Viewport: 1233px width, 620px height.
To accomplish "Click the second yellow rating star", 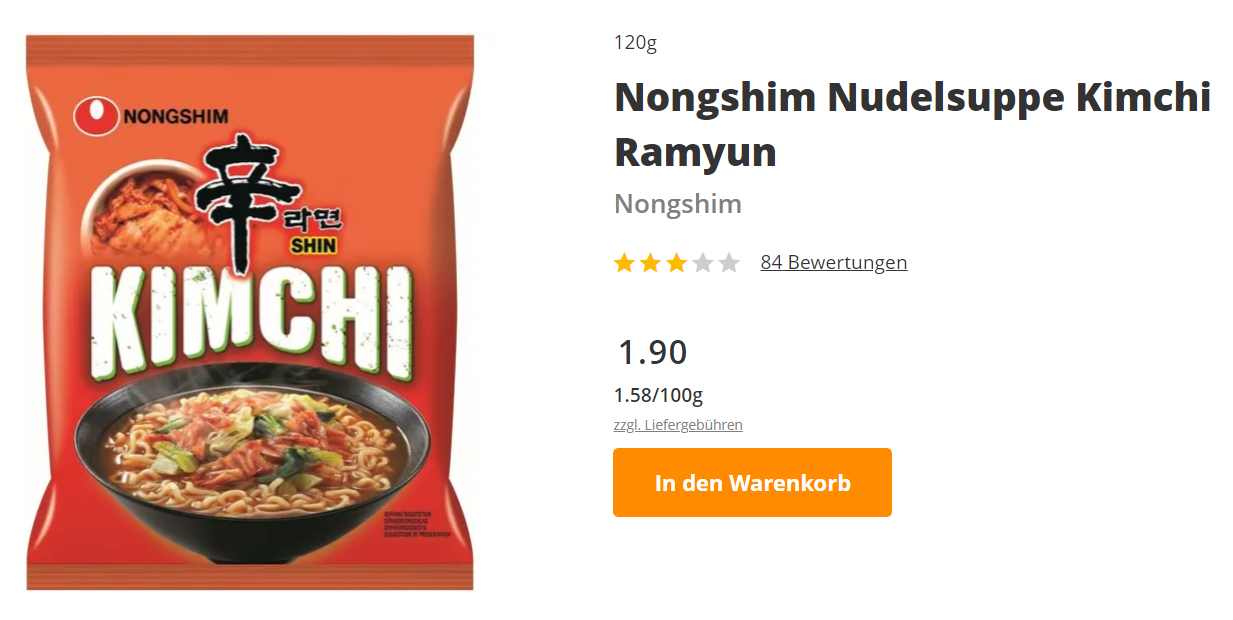I will (651, 263).
